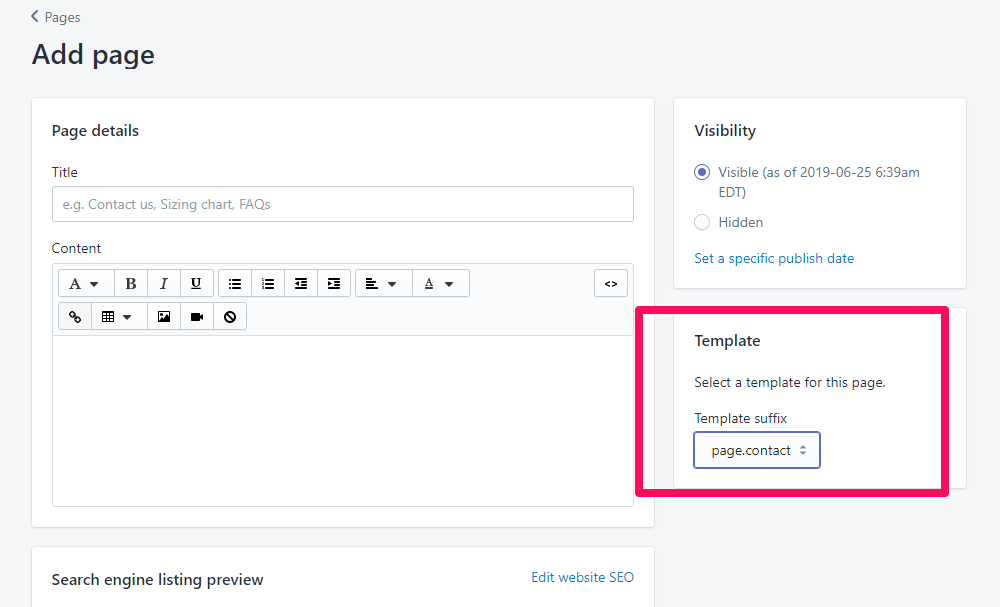This screenshot has height=607, width=1000.
Task: Select the Hidden radio button
Action: (702, 222)
